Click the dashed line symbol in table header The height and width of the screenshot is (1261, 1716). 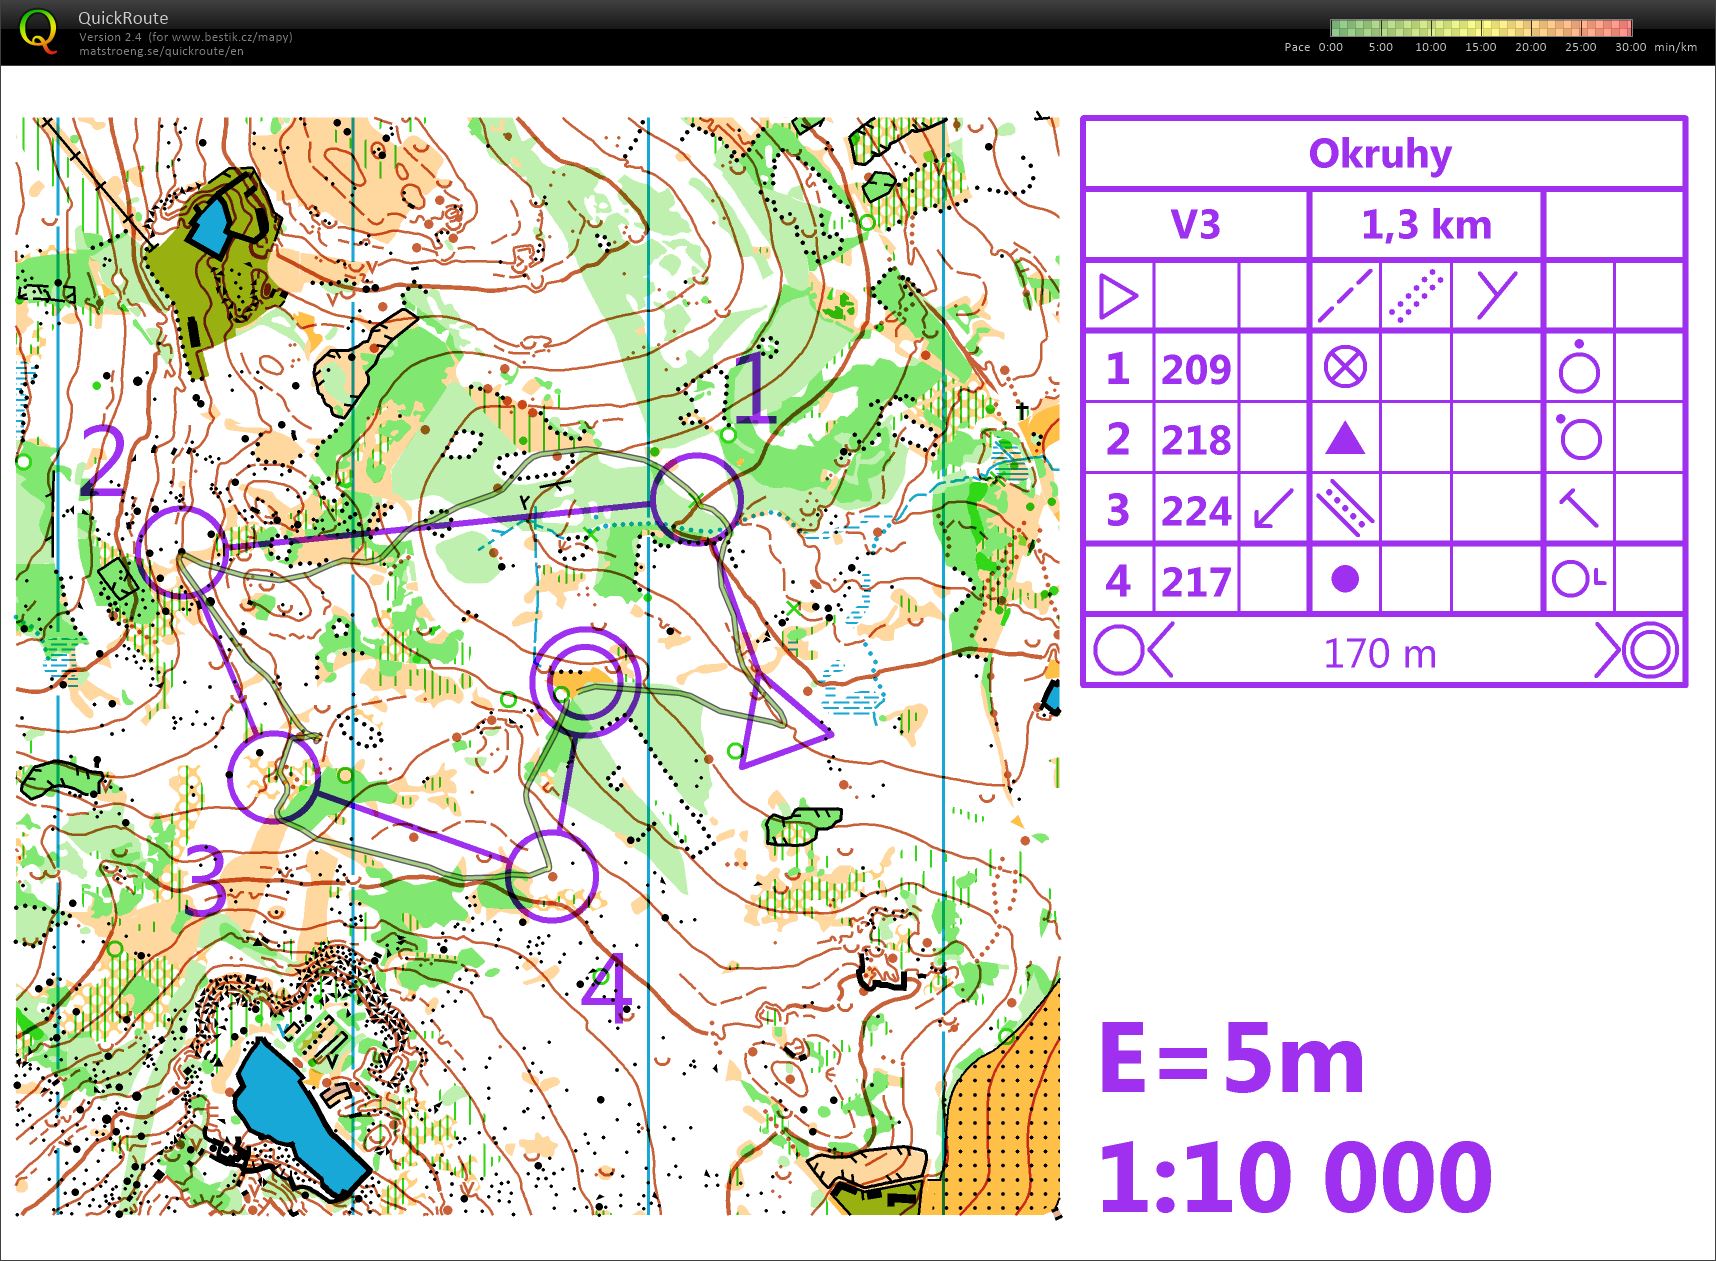[1344, 296]
